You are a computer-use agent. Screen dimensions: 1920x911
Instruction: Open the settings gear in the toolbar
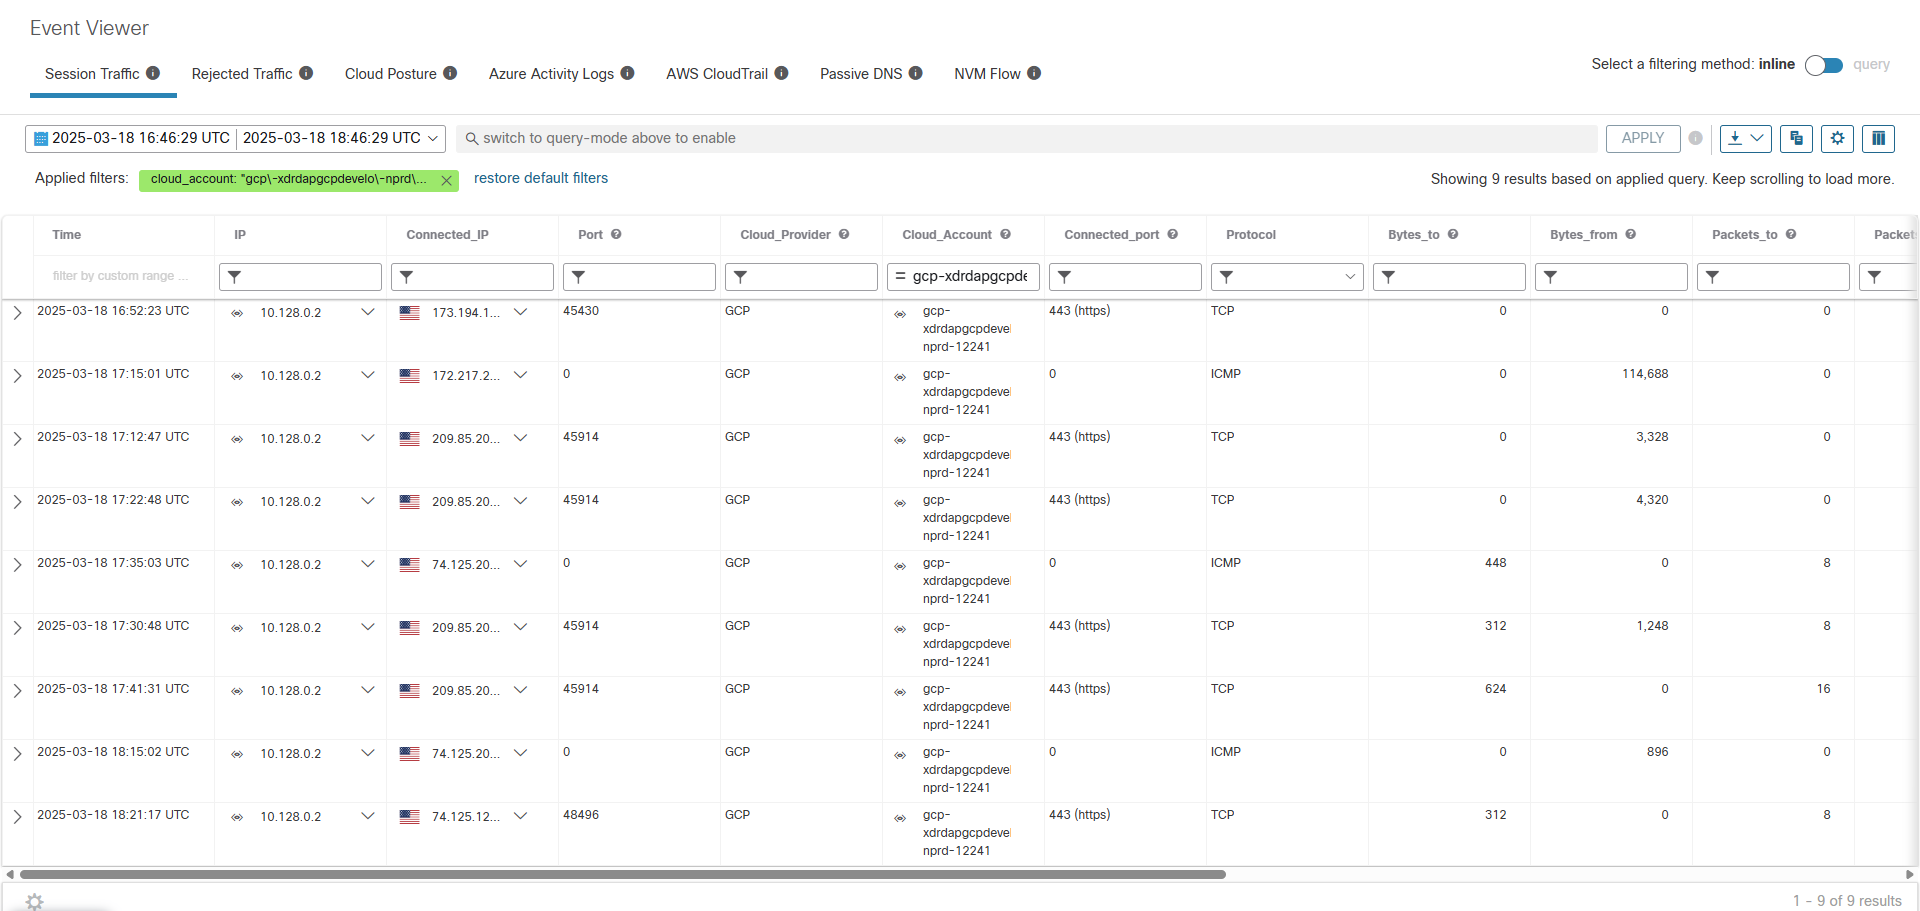[x=1837, y=138]
